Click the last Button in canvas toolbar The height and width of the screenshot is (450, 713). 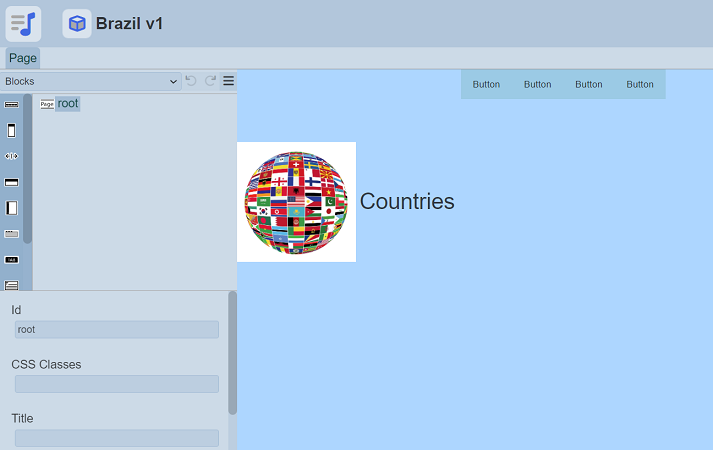640,85
